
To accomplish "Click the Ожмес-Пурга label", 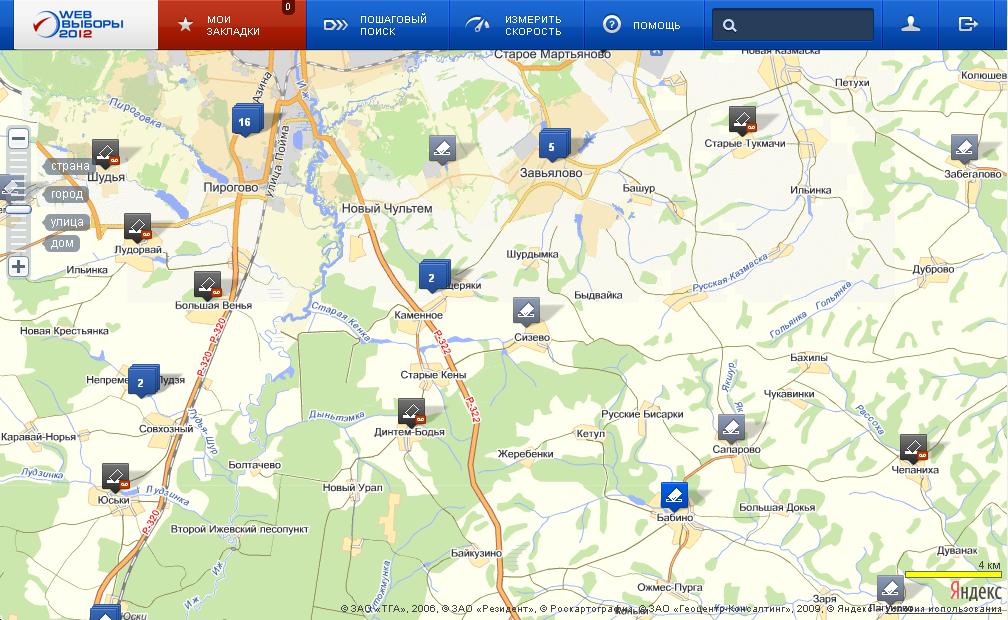I will pyautogui.click(x=670, y=587).
